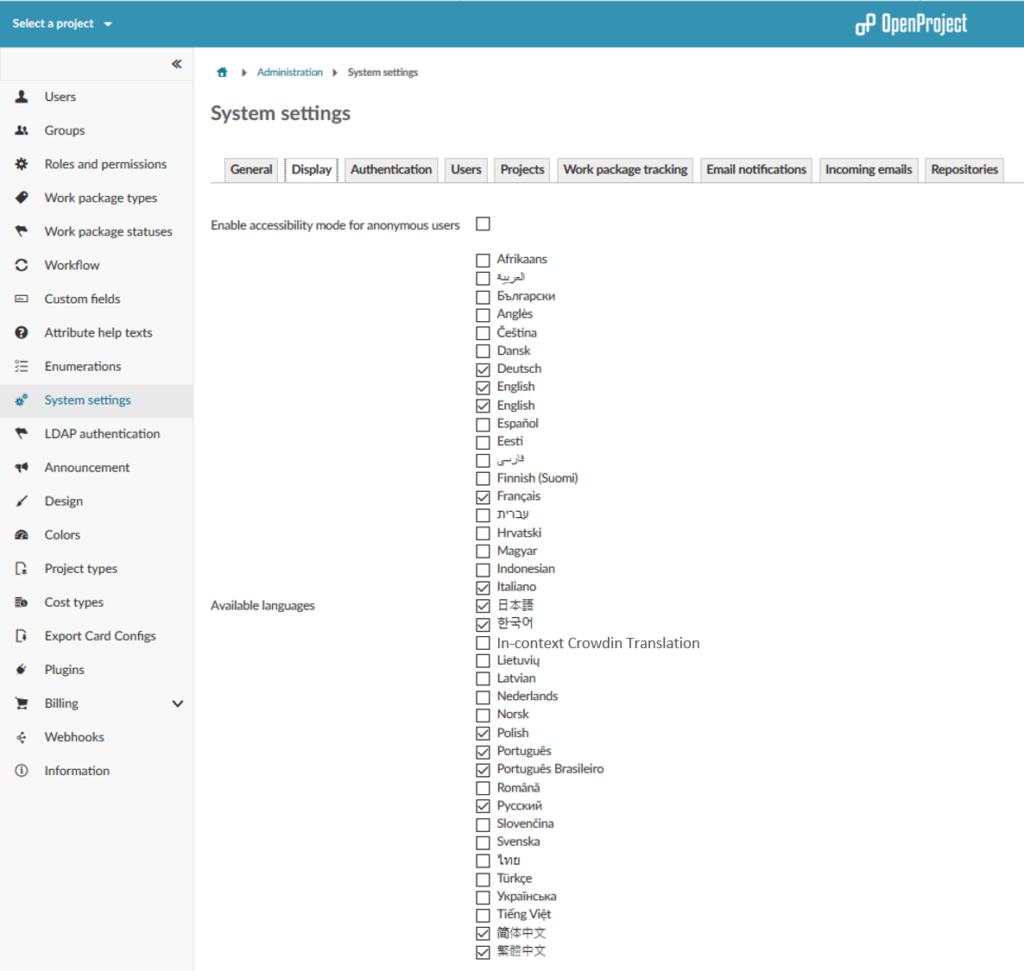Open the Email notifications tab
This screenshot has width=1024, height=971.
755,169
